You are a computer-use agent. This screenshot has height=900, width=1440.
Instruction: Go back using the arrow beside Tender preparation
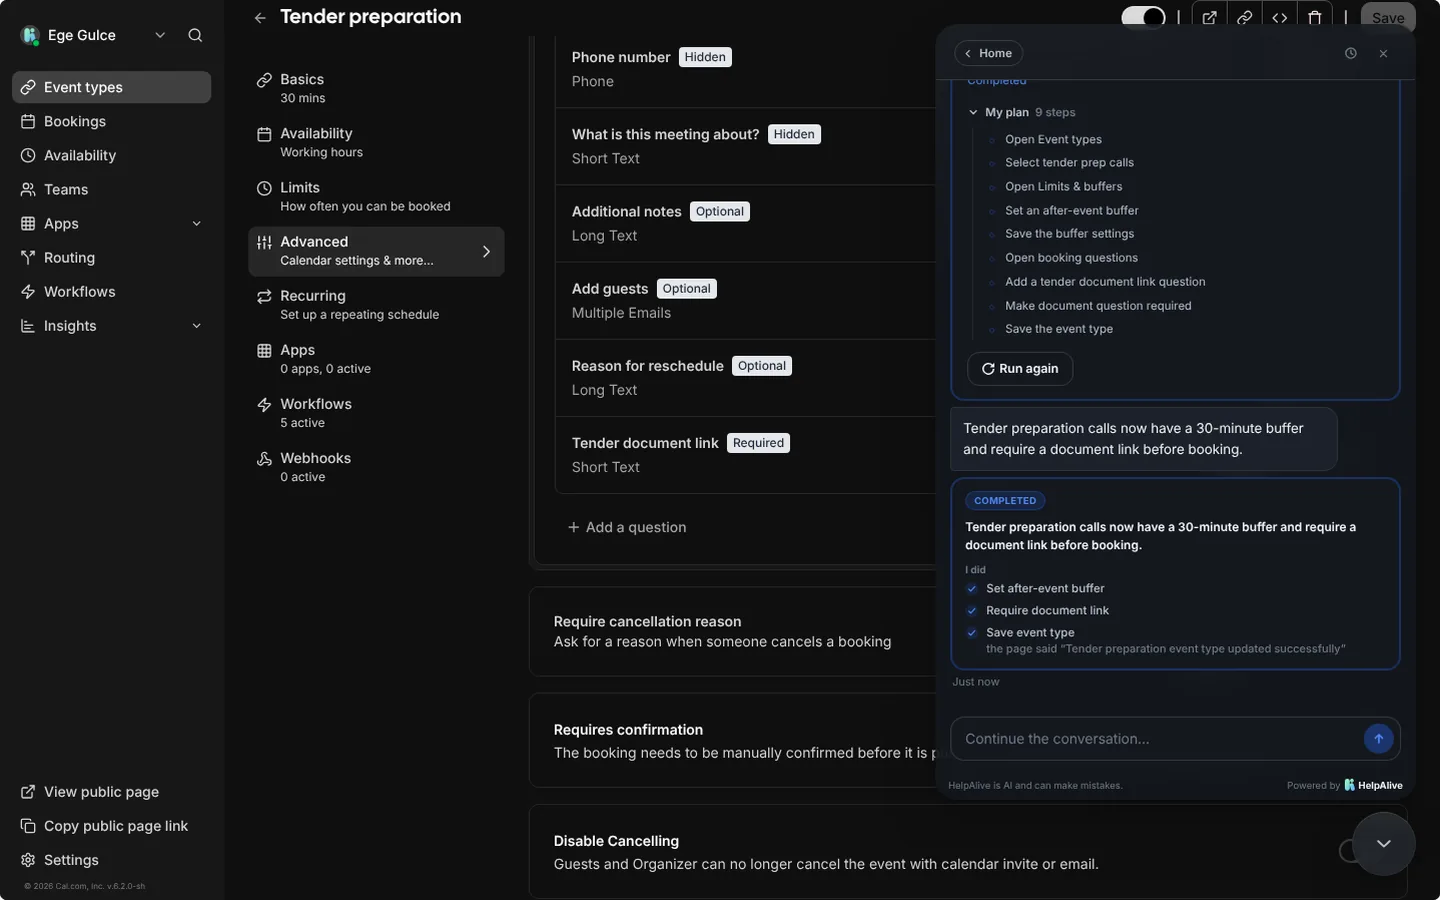pyautogui.click(x=260, y=17)
